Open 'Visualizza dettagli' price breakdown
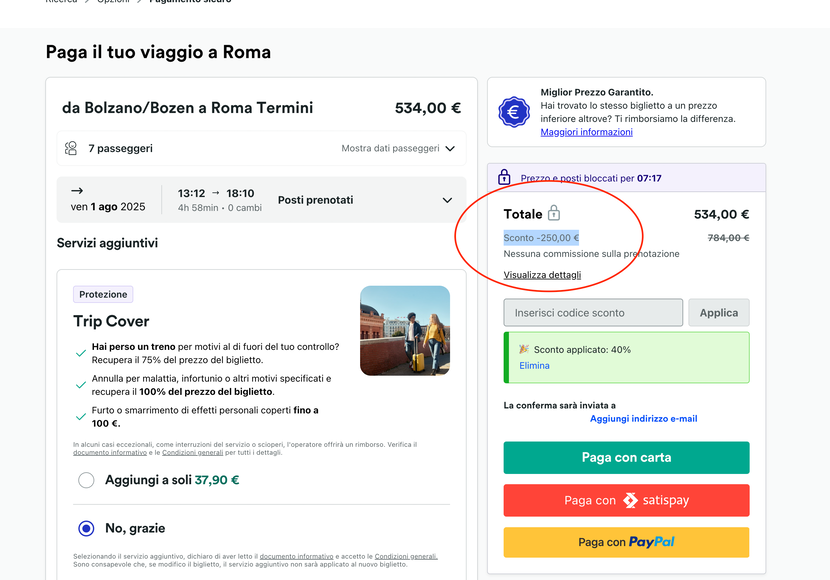Image resolution: width=830 pixels, height=580 pixels. coord(542,275)
